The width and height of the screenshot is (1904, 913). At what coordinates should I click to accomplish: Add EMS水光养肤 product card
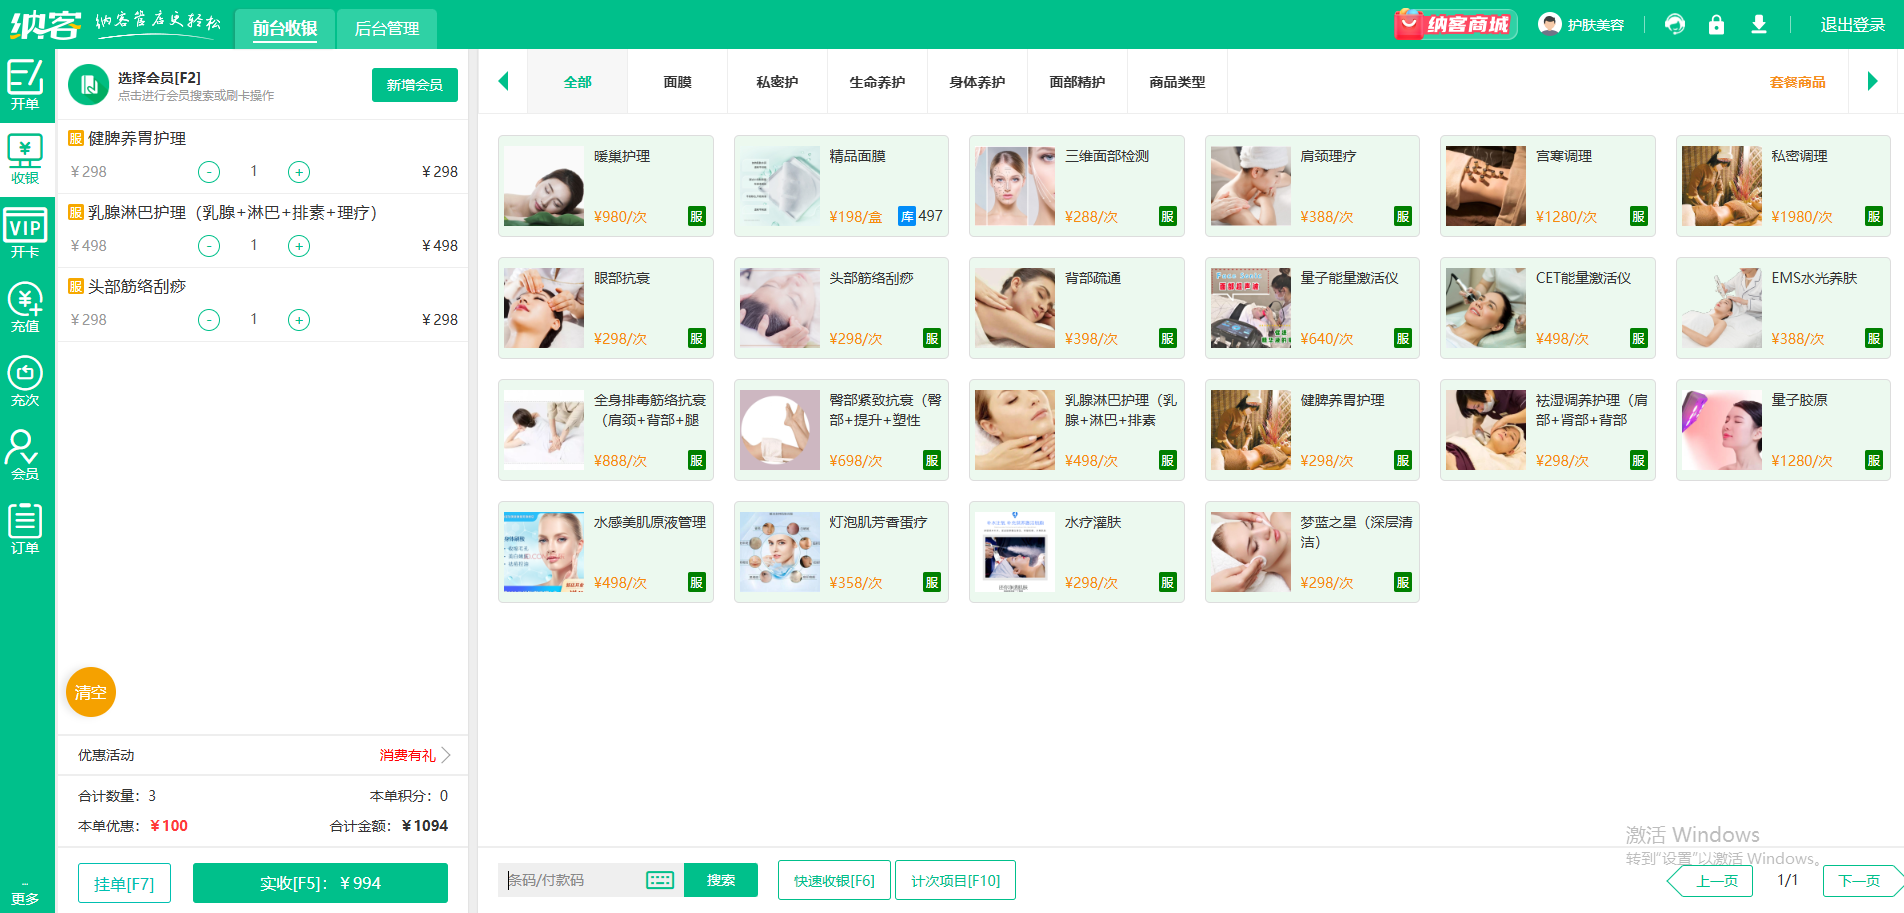1783,308
